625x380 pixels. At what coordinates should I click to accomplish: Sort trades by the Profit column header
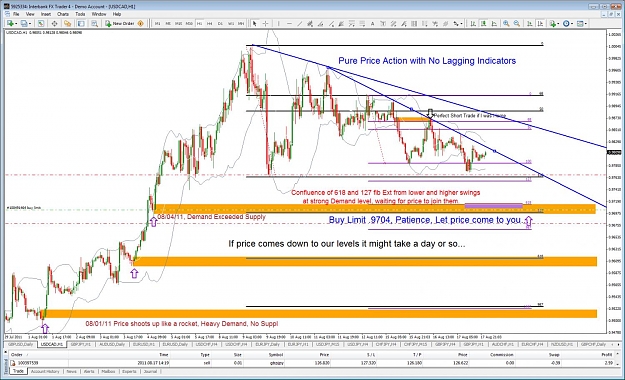click(607, 354)
